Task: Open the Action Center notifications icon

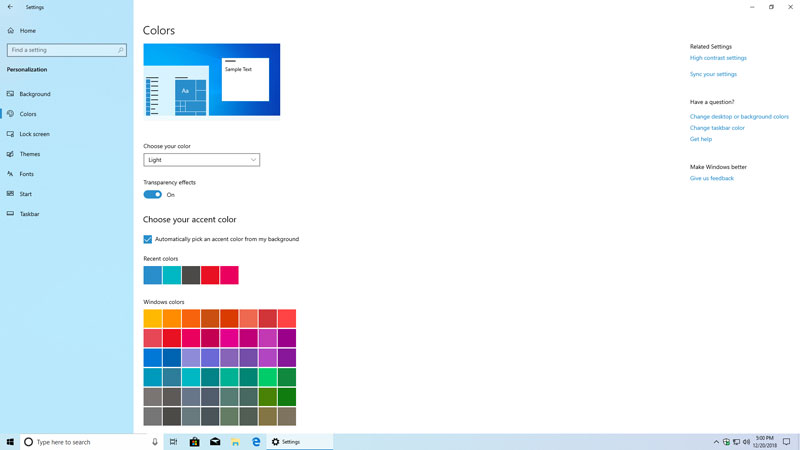Action: [x=787, y=442]
